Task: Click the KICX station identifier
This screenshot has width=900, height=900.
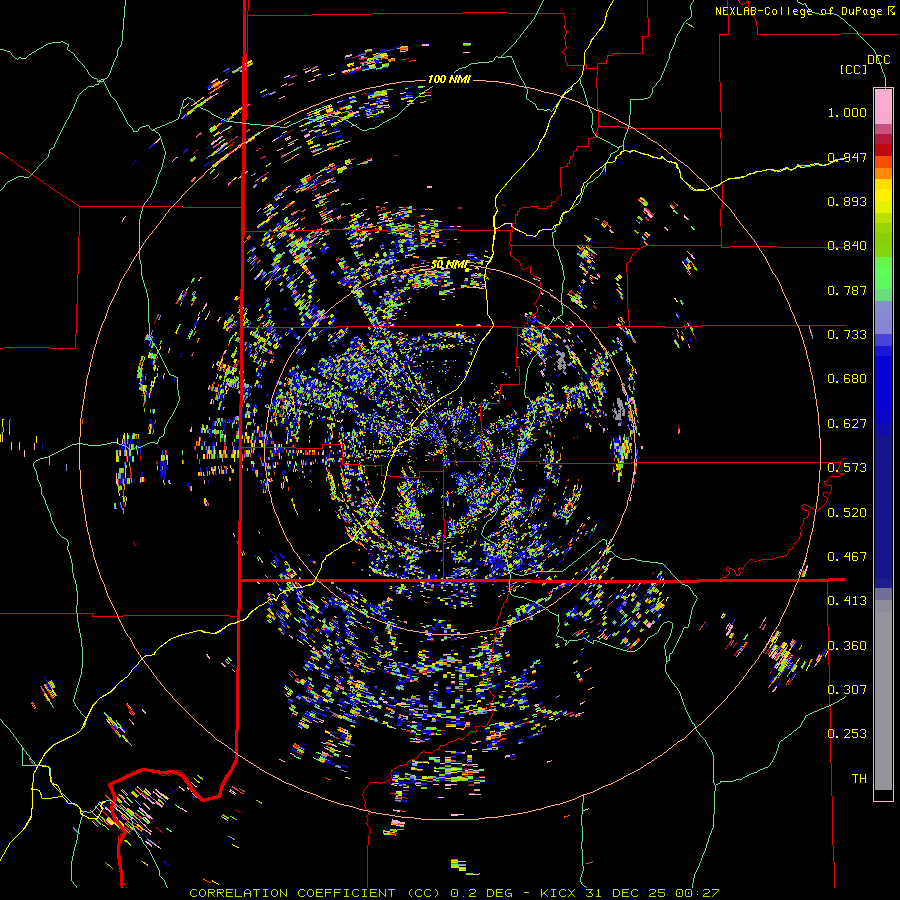Action: [x=557, y=893]
